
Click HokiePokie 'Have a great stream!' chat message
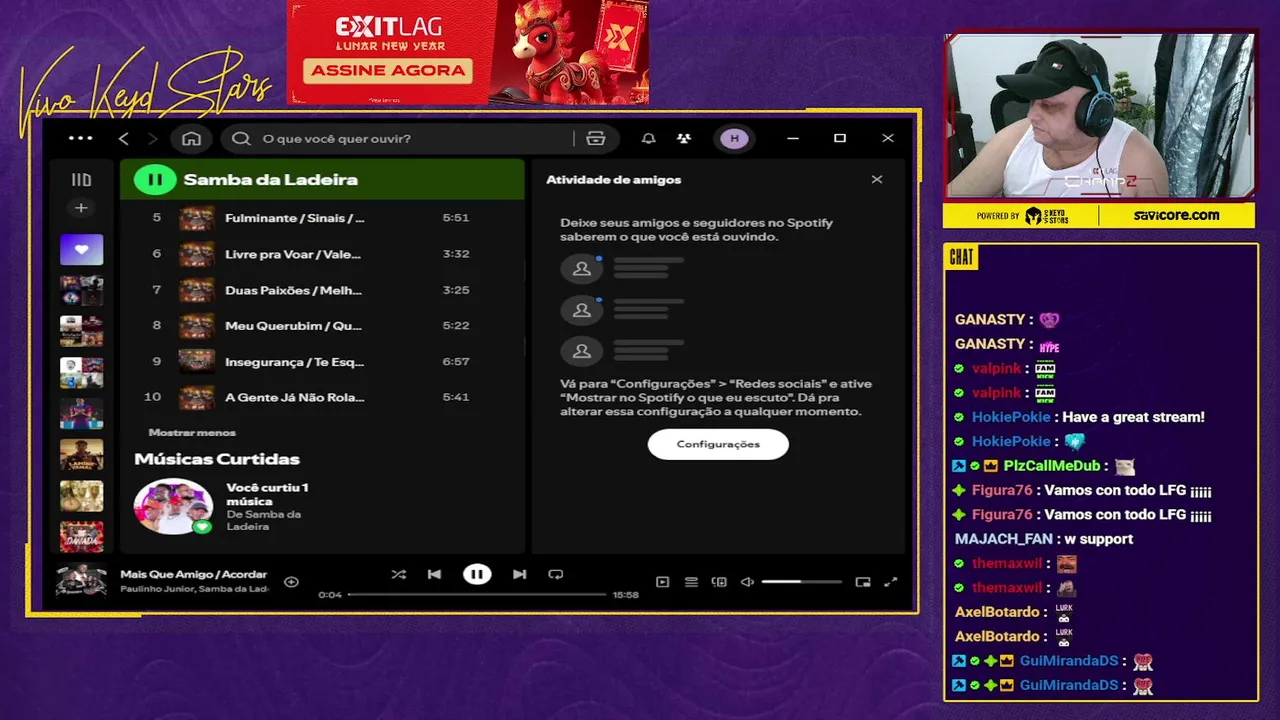tap(1133, 417)
